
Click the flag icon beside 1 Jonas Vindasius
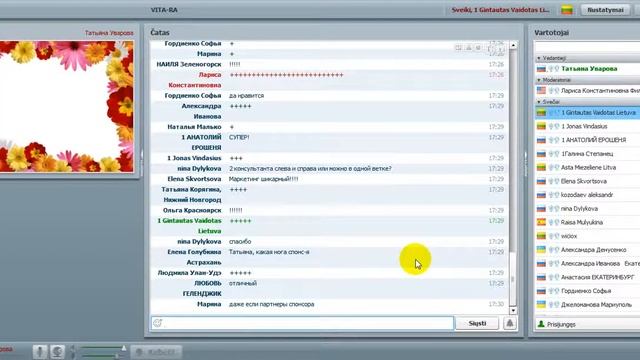pyautogui.click(x=541, y=126)
